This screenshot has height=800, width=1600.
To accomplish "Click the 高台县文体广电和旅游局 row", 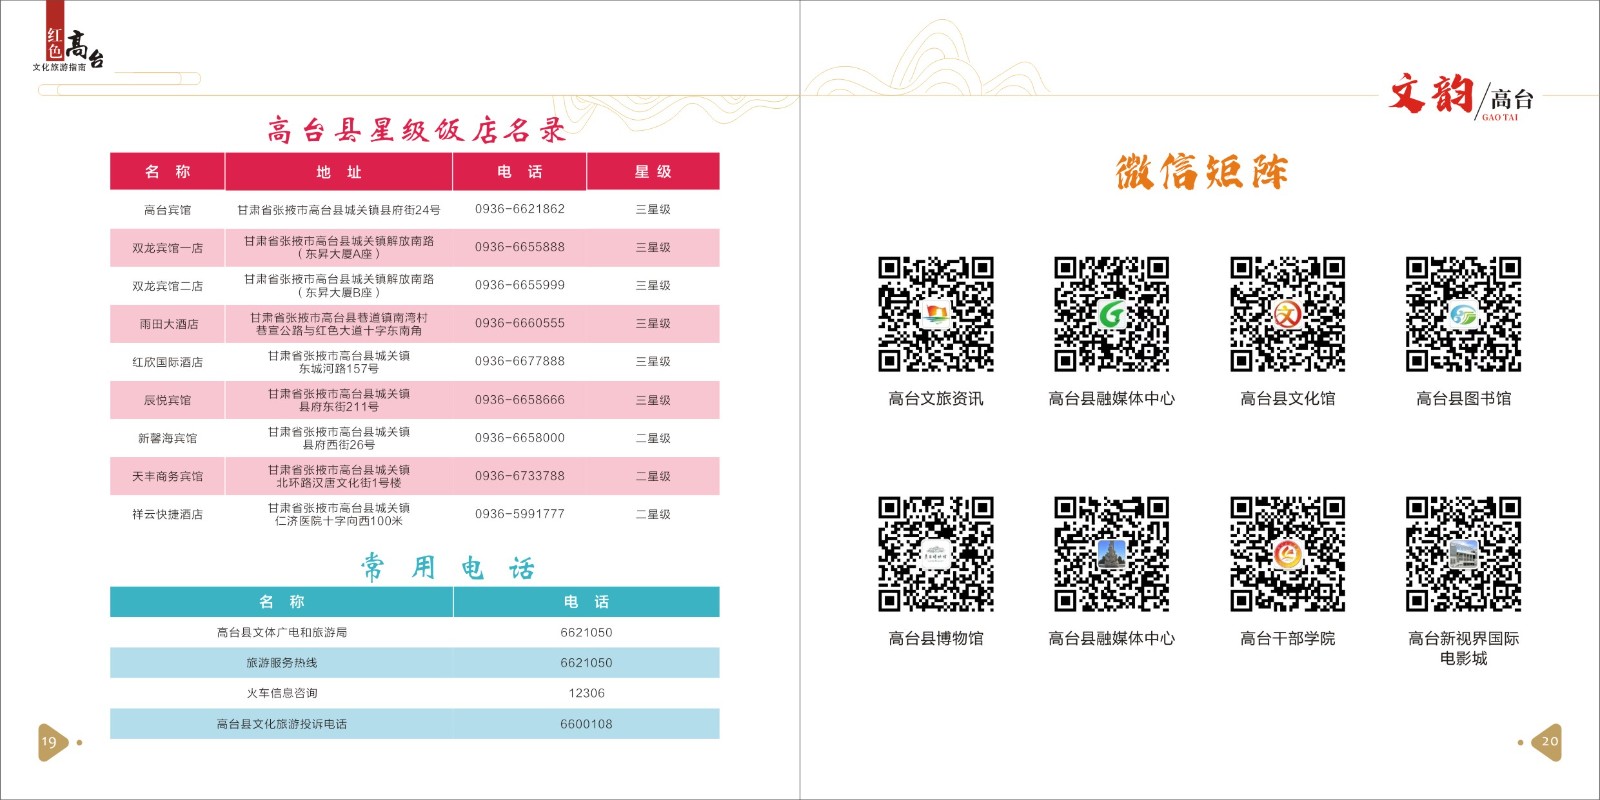I will click(x=415, y=632).
